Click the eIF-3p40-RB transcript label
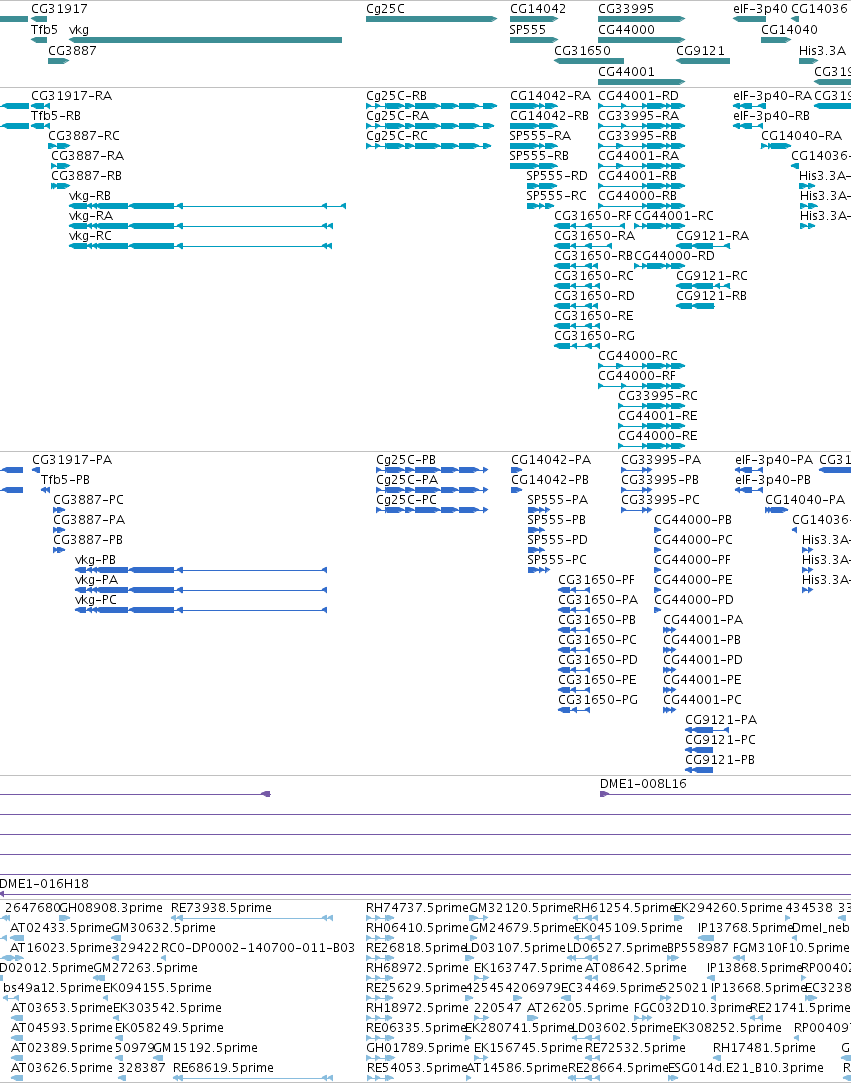 point(772,116)
